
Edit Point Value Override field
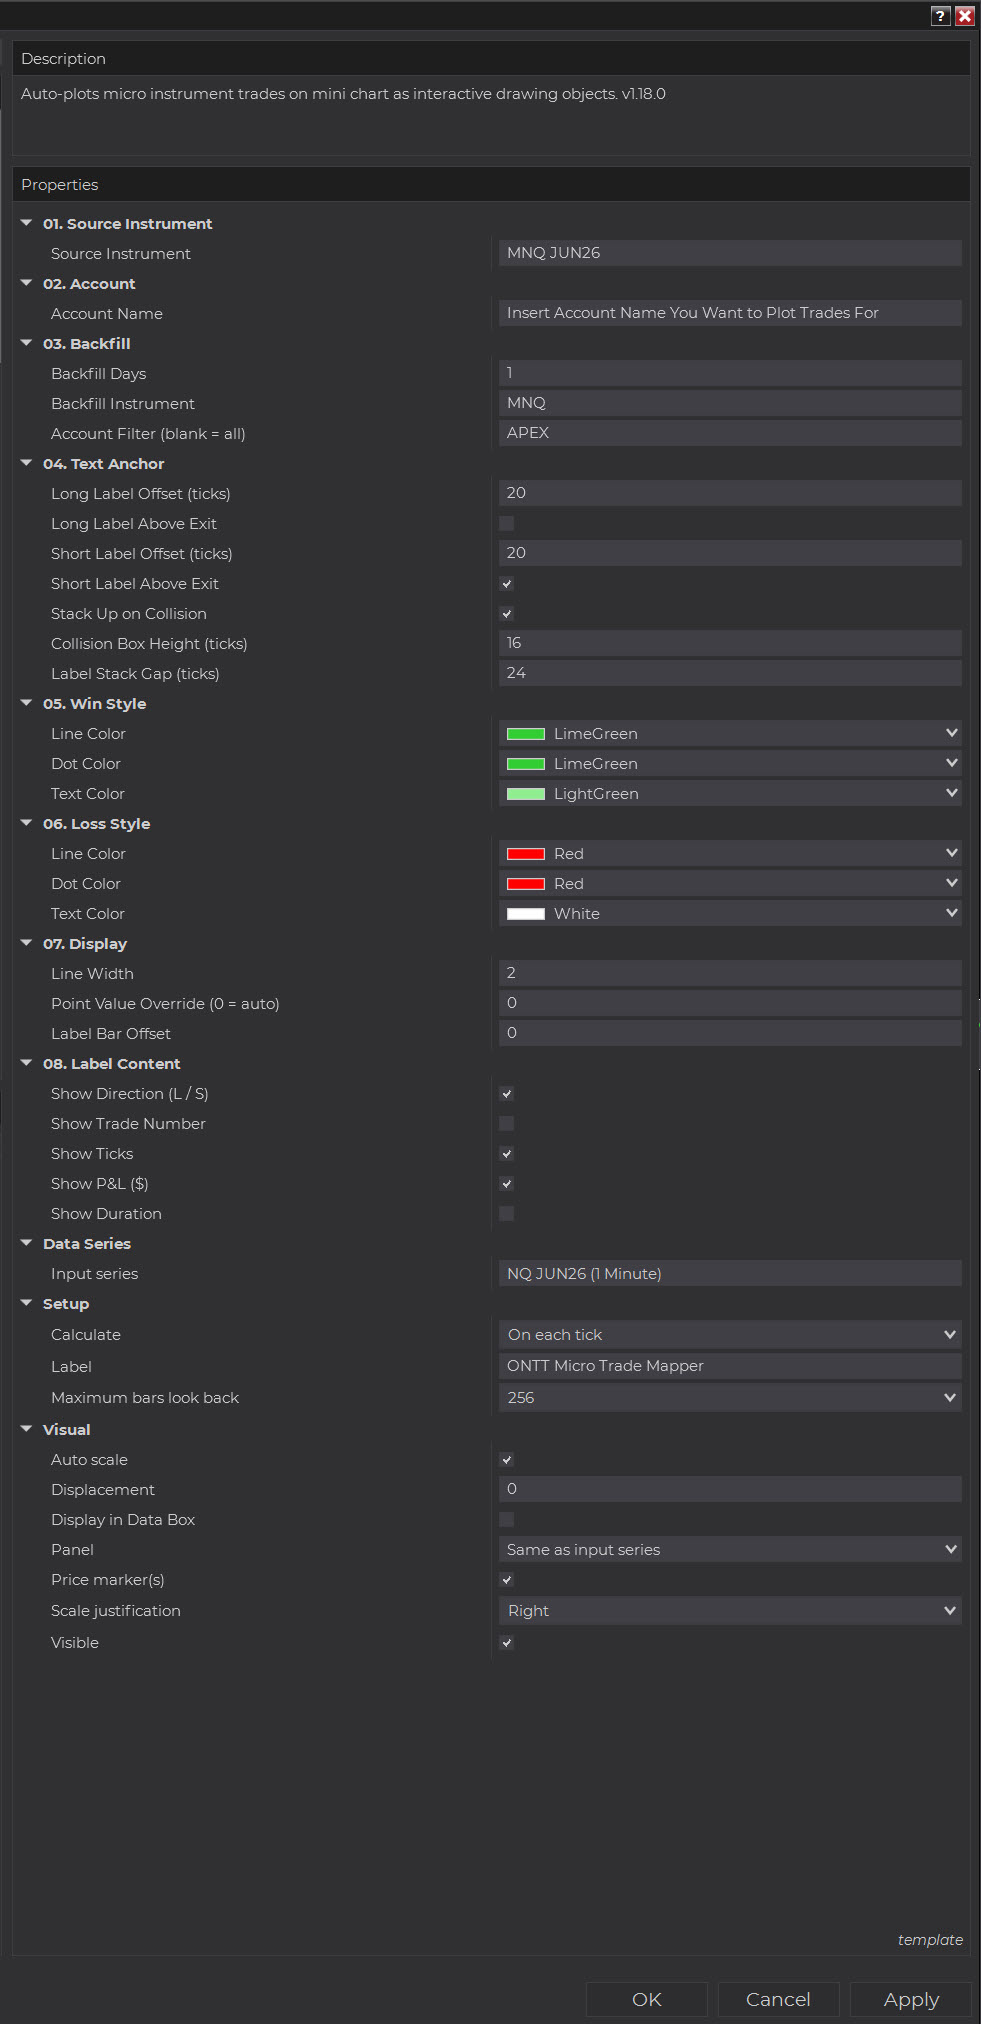click(730, 1003)
